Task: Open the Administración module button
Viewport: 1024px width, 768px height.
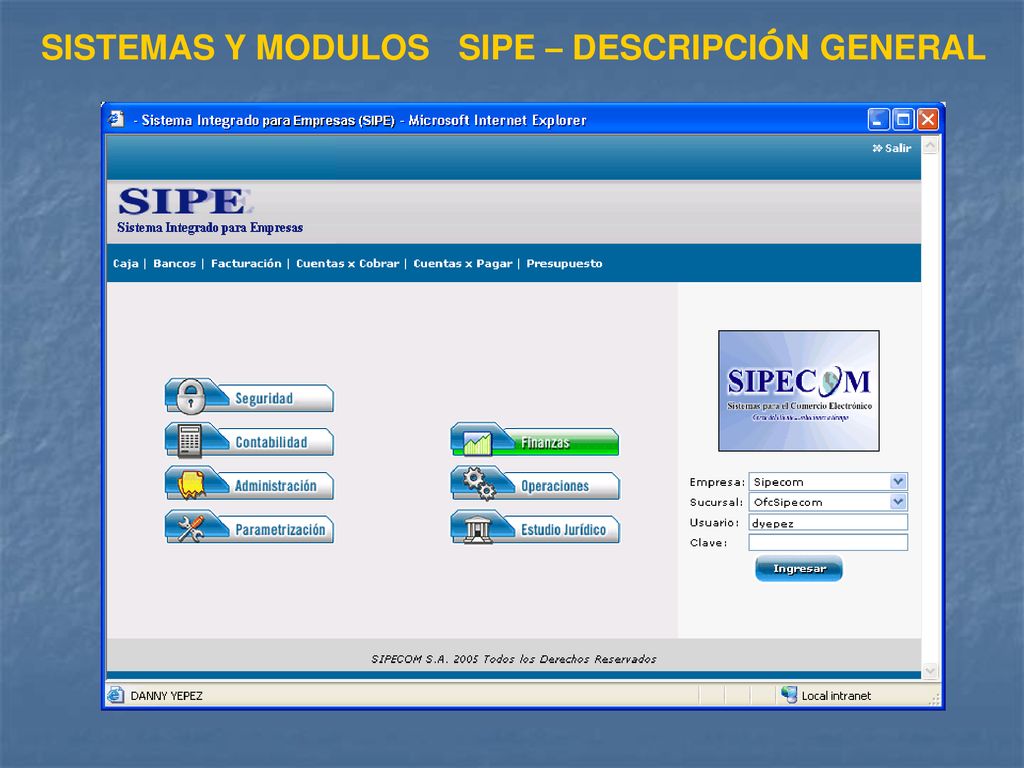Action: [249, 484]
